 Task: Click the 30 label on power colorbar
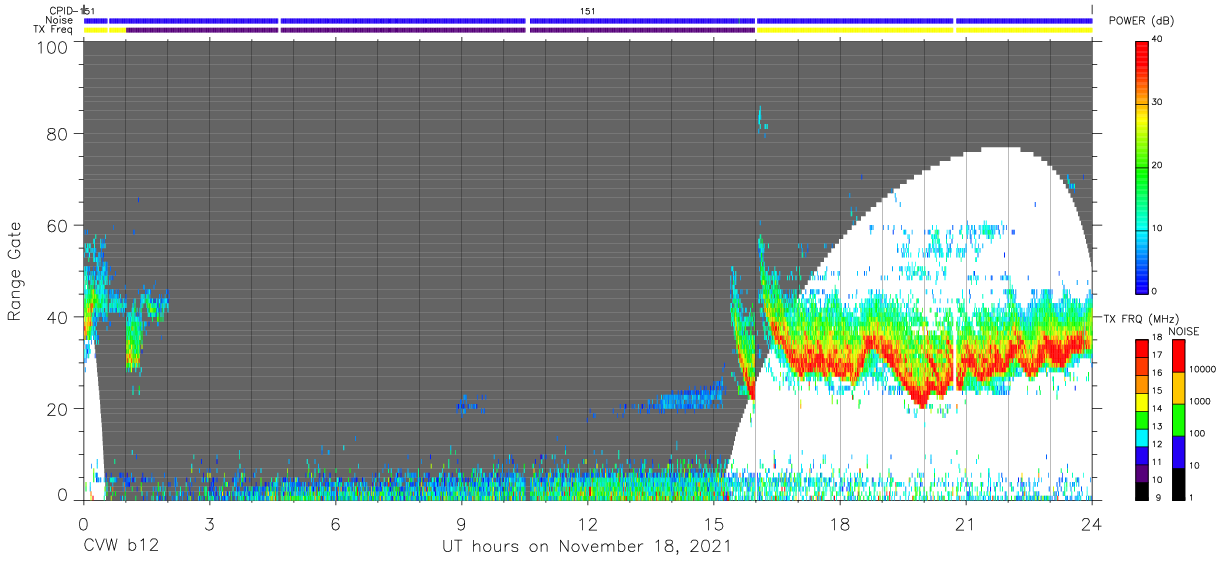pyautogui.click(x=1158, y=103)
